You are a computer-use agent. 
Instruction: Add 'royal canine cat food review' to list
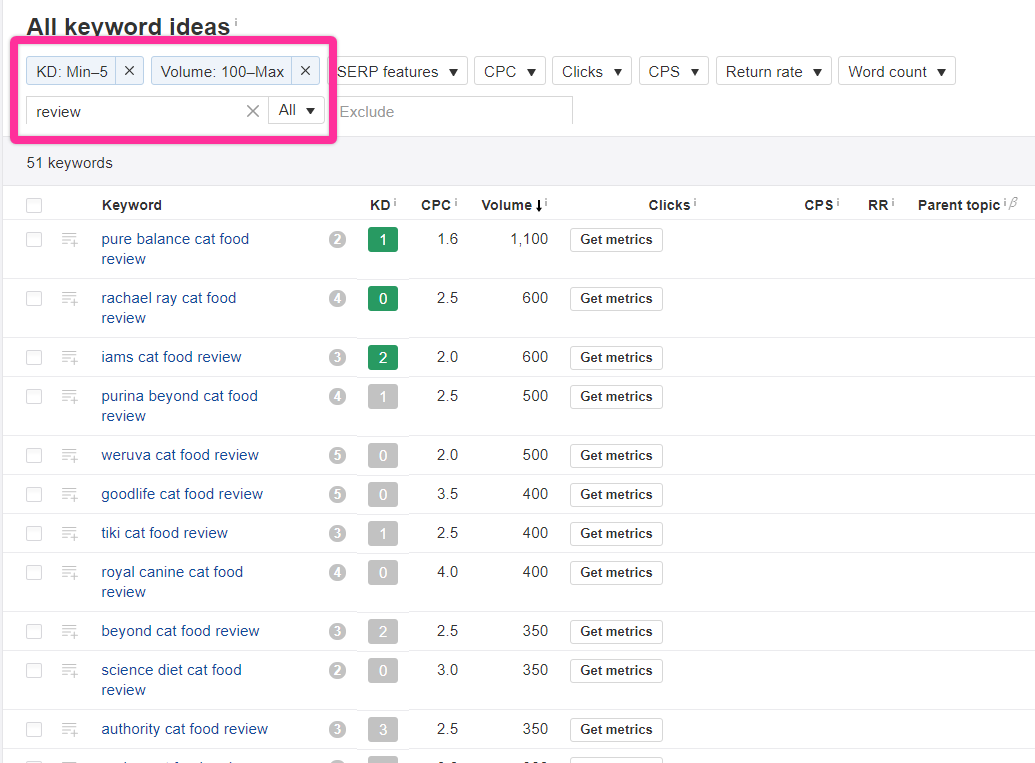[x=69, y=572]
